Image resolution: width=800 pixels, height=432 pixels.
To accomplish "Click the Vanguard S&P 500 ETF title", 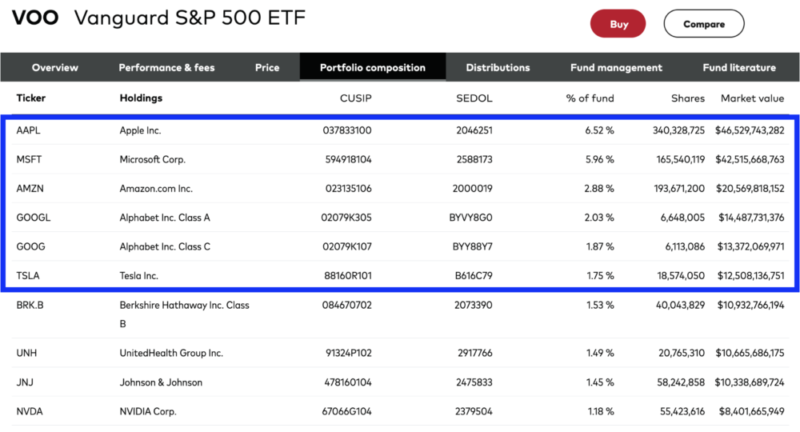I will 190,18.
